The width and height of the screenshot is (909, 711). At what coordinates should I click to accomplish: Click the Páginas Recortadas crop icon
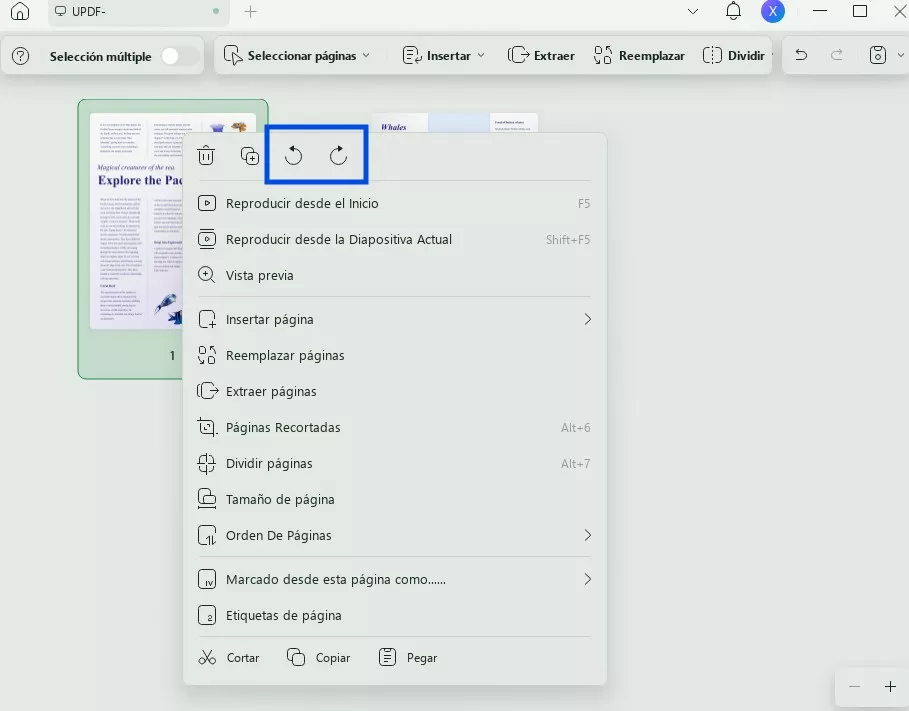point(206,427)
